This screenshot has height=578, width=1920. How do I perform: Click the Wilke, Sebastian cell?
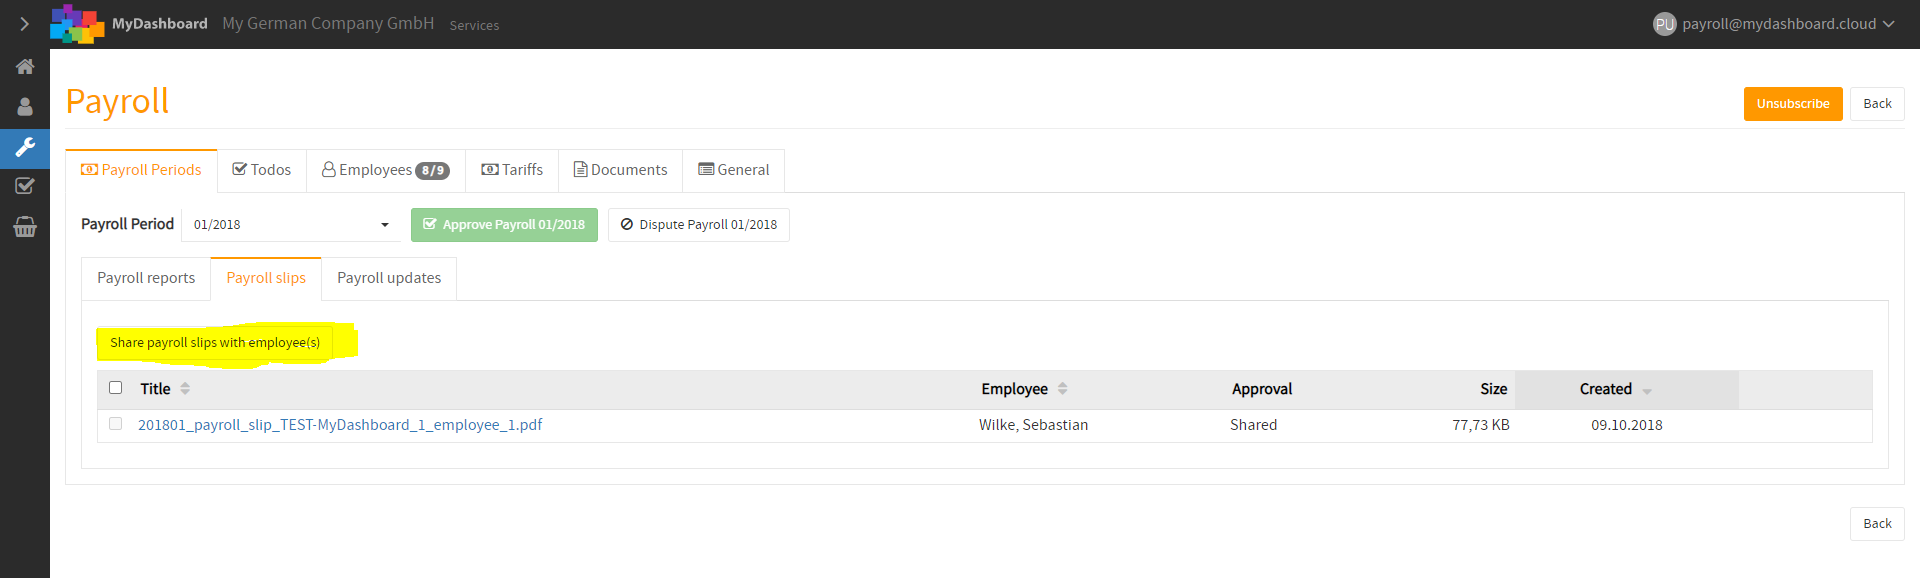coord(1034,425)
